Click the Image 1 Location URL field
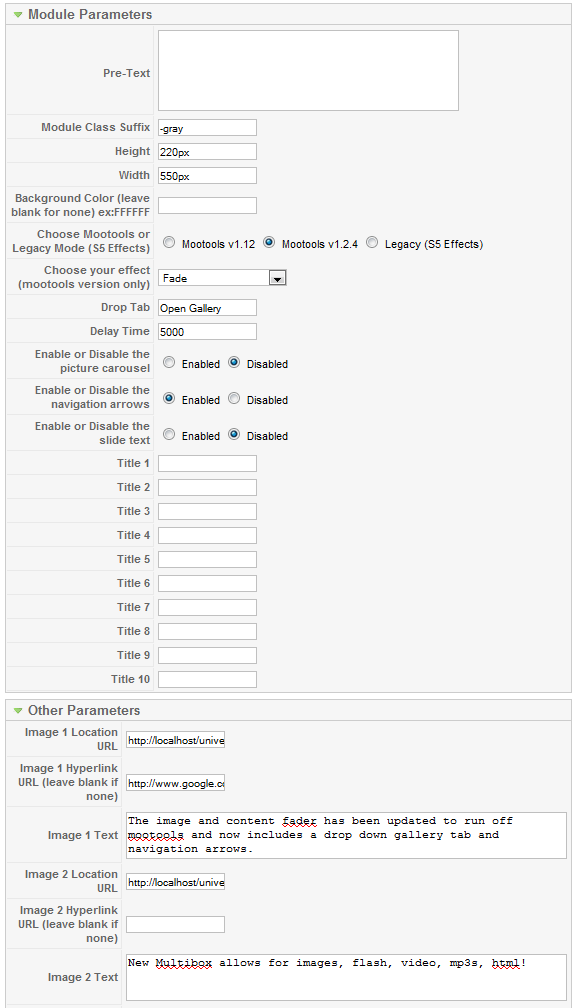Viewport: 576px width, 1008px height. [x=176, y=741]
